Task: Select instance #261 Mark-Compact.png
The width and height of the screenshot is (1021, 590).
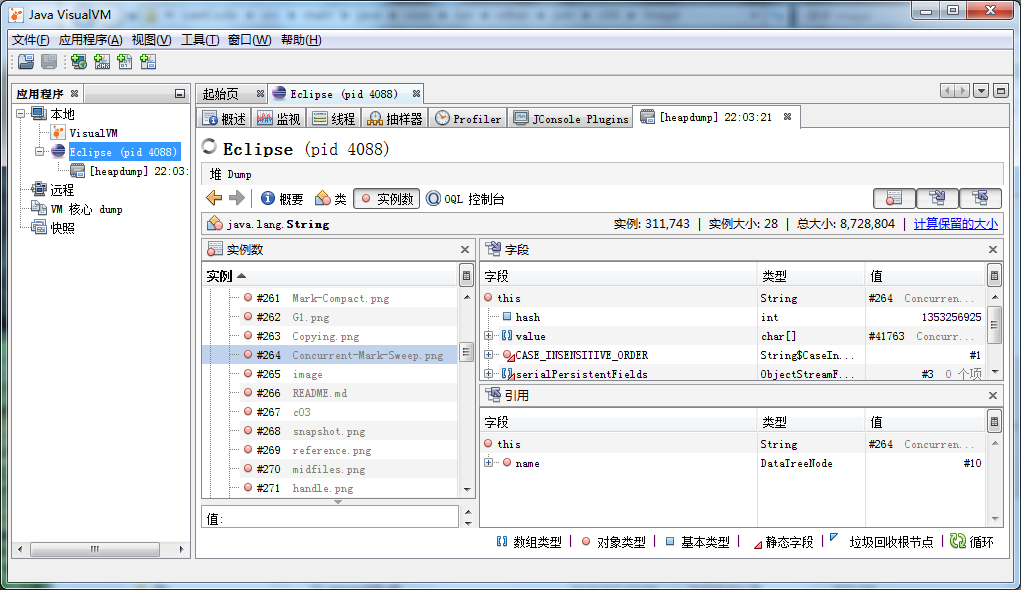Action: coord(330,298)
